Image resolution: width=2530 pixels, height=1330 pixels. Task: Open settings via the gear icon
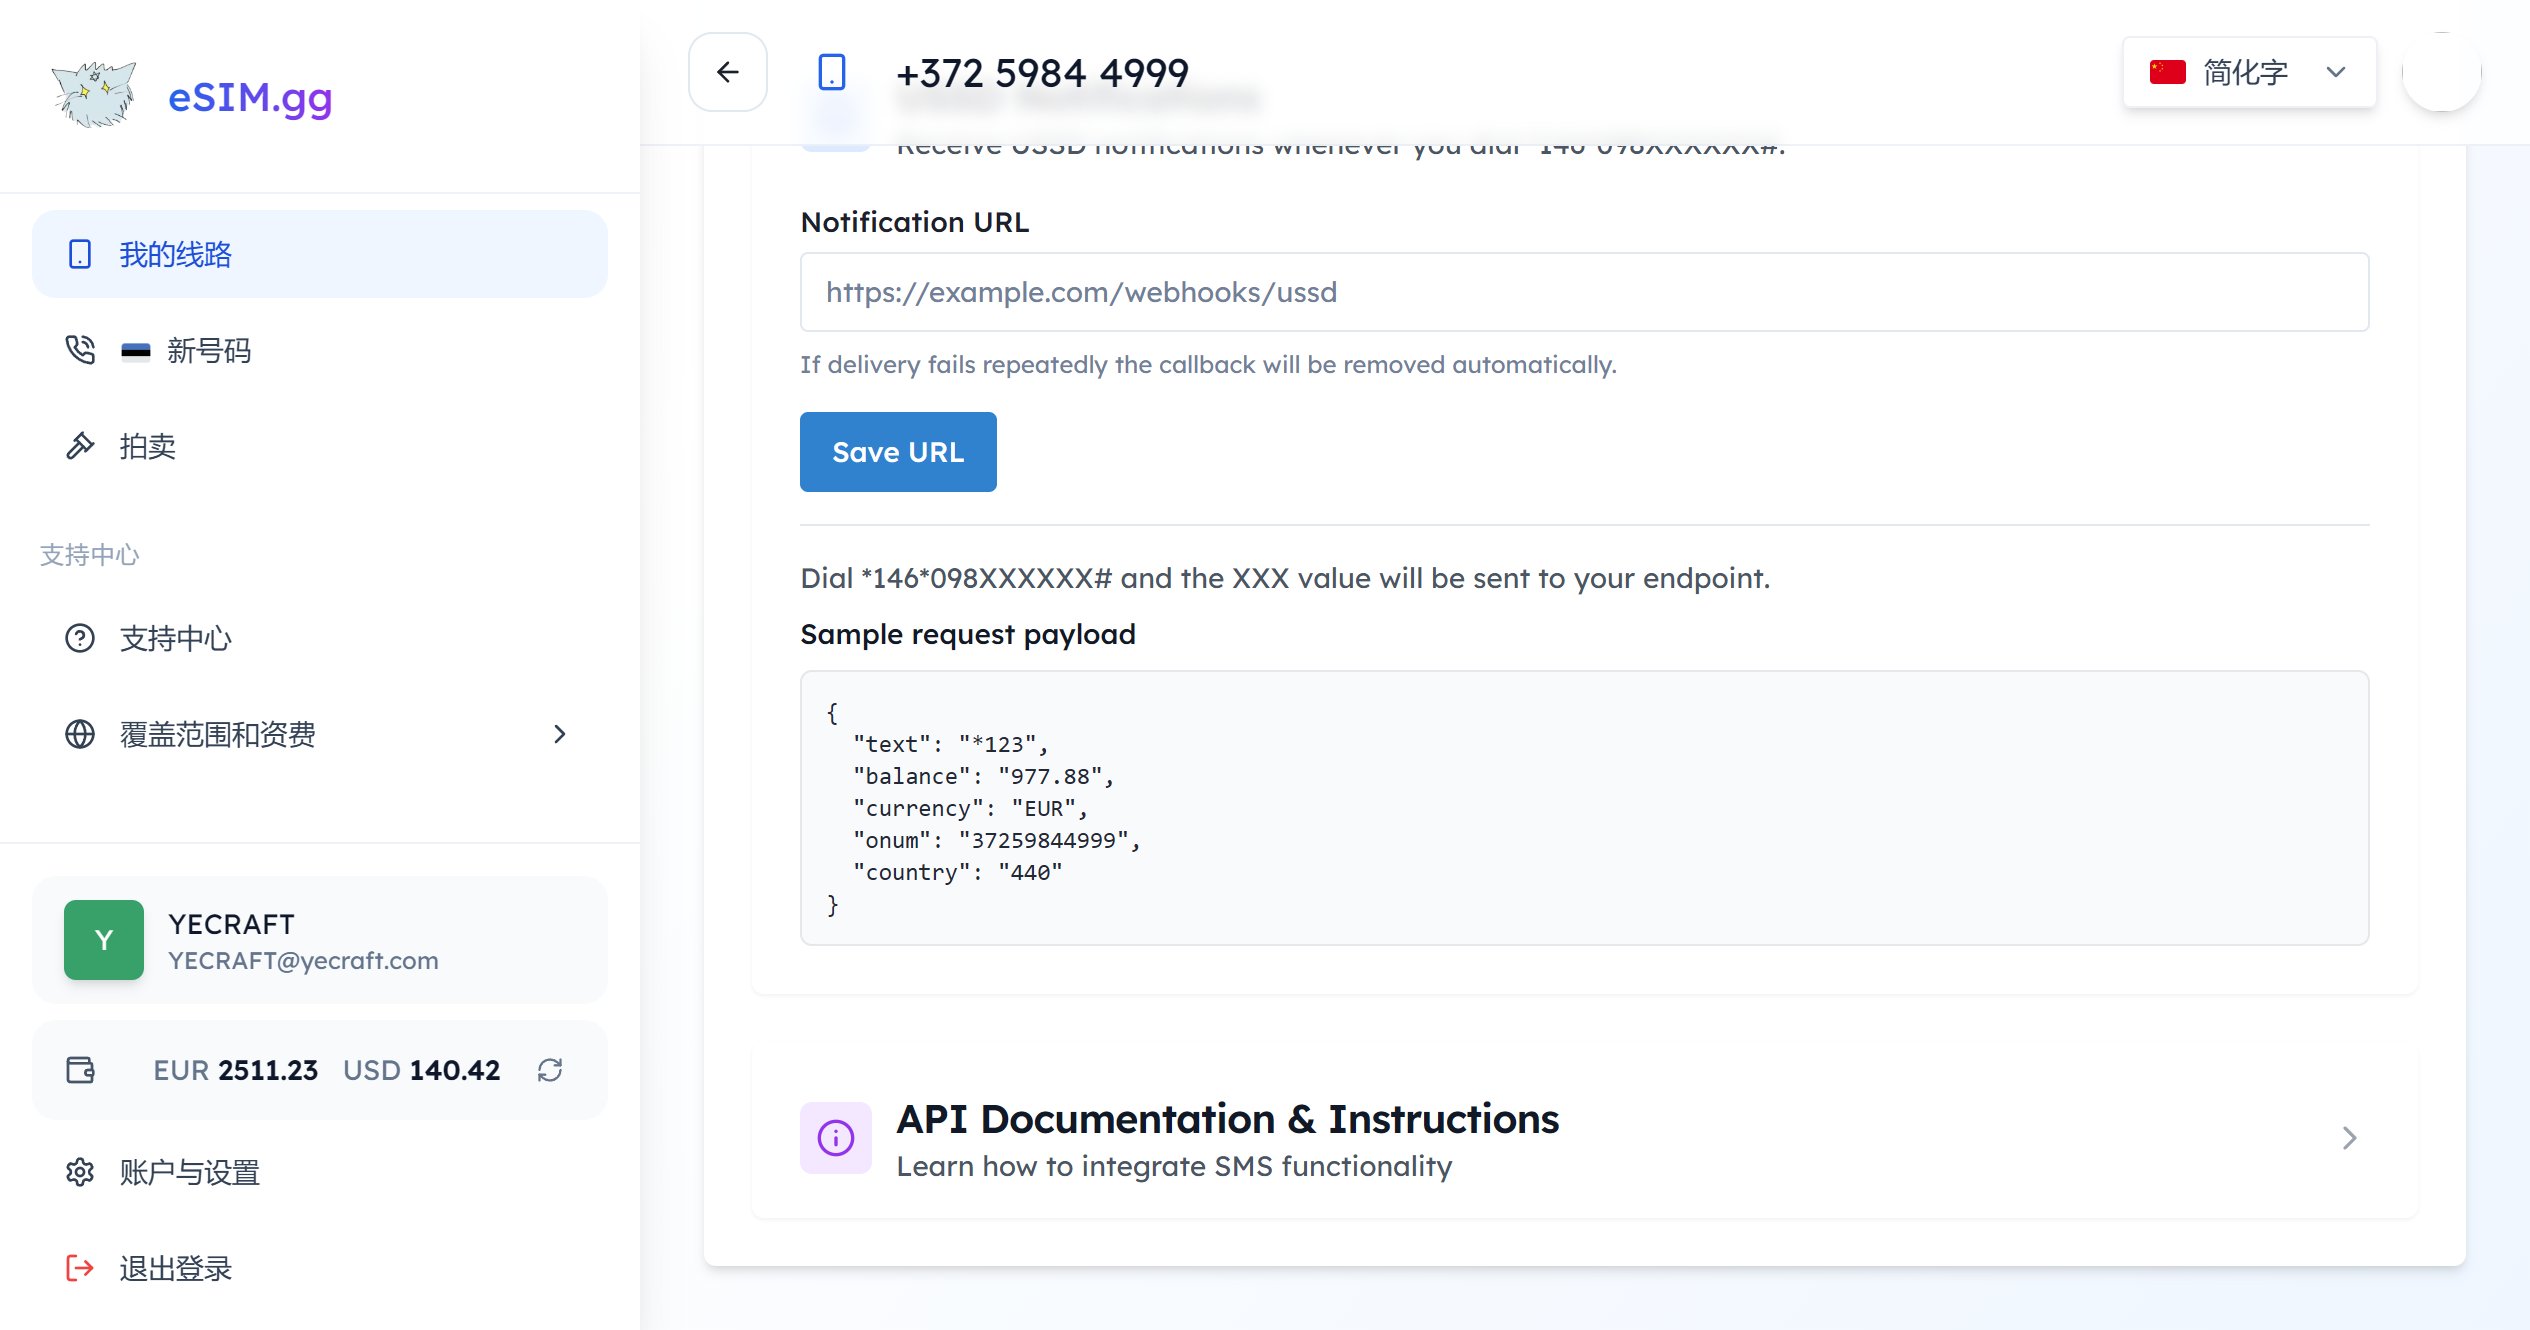80,1172
